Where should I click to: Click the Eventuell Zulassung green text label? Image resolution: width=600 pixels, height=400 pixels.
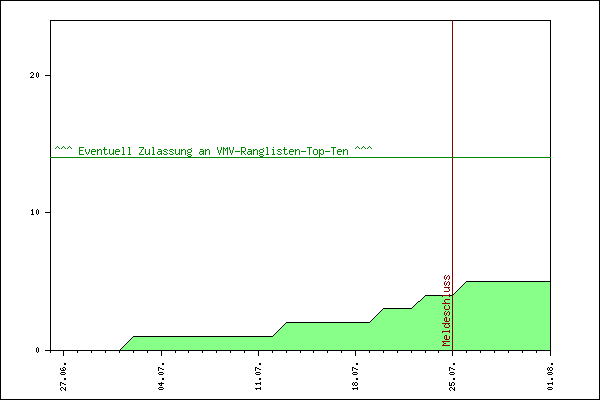[x=214, y=151]
